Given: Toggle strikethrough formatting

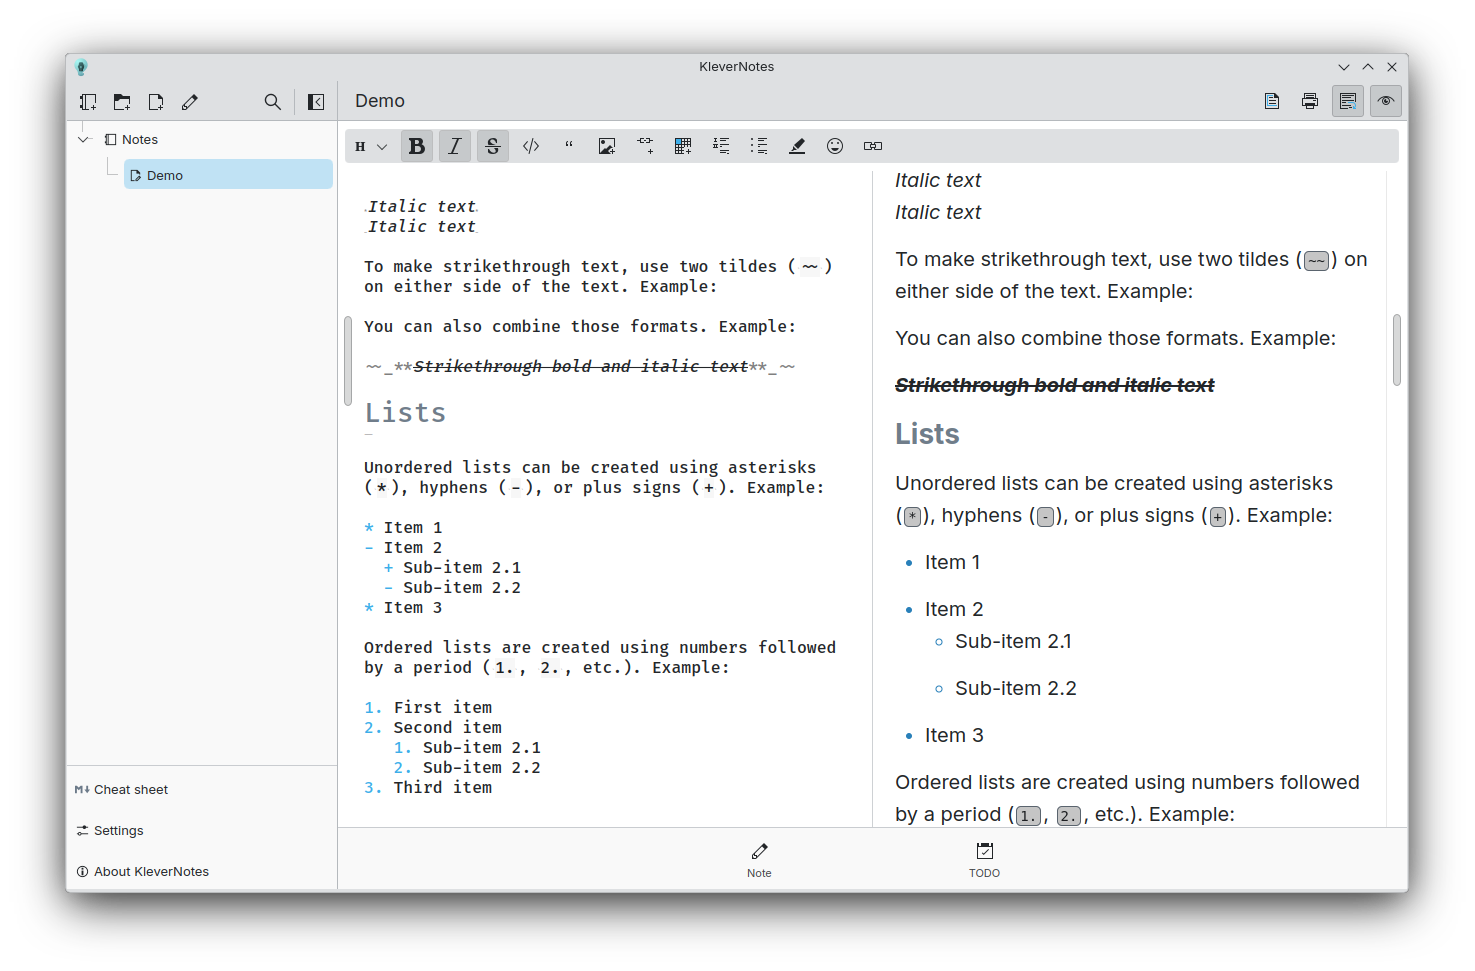Looking at the screenshot, I should (x=492, y=145).
